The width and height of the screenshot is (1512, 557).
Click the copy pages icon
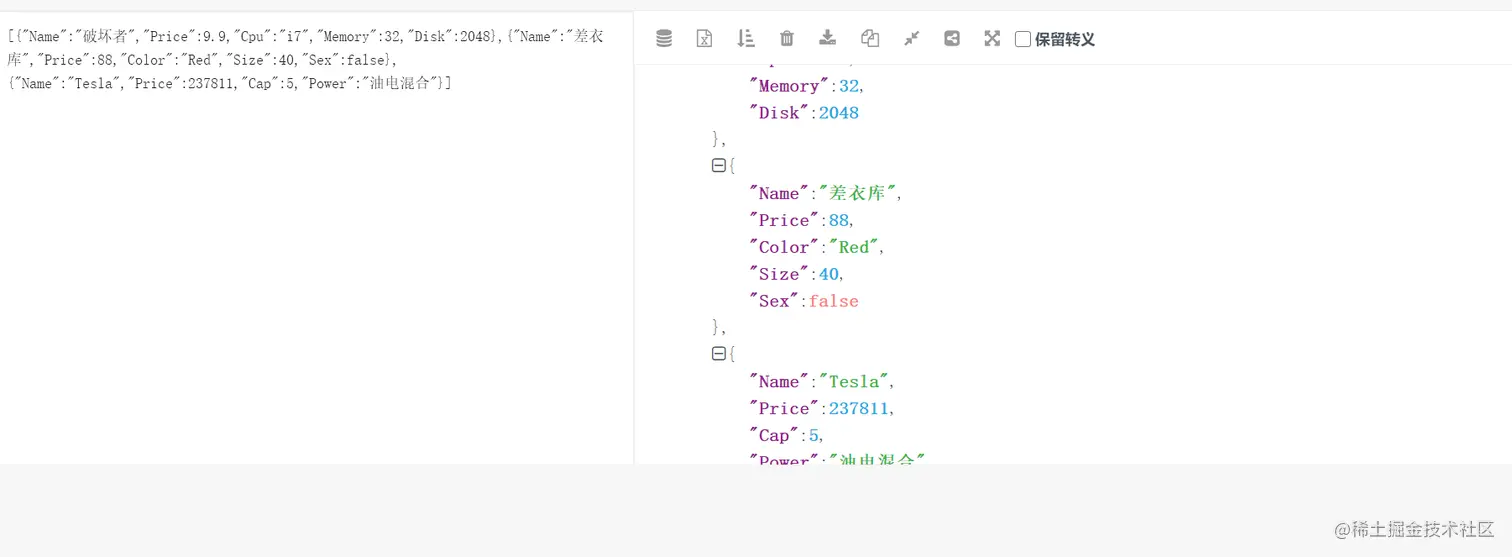click(870, 38)
